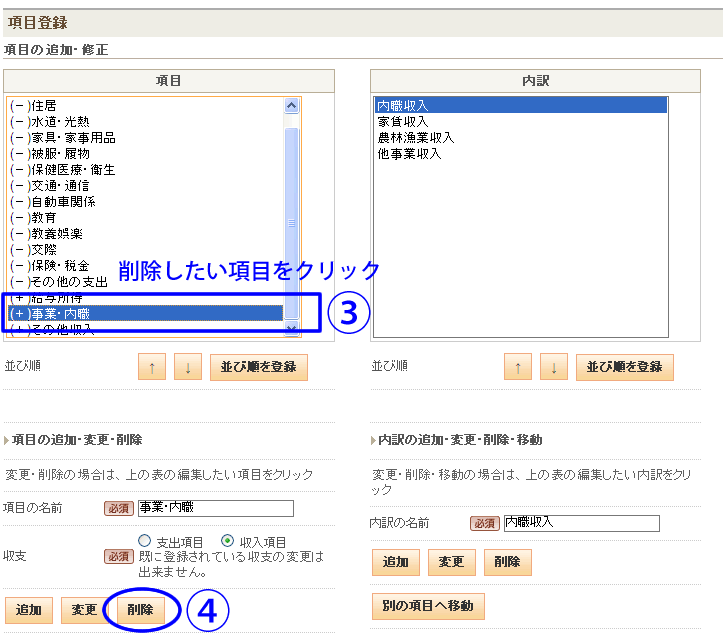Focus the 内訳の名前 text field
Viewport: 727px width, 642px height.
(580, 523)
